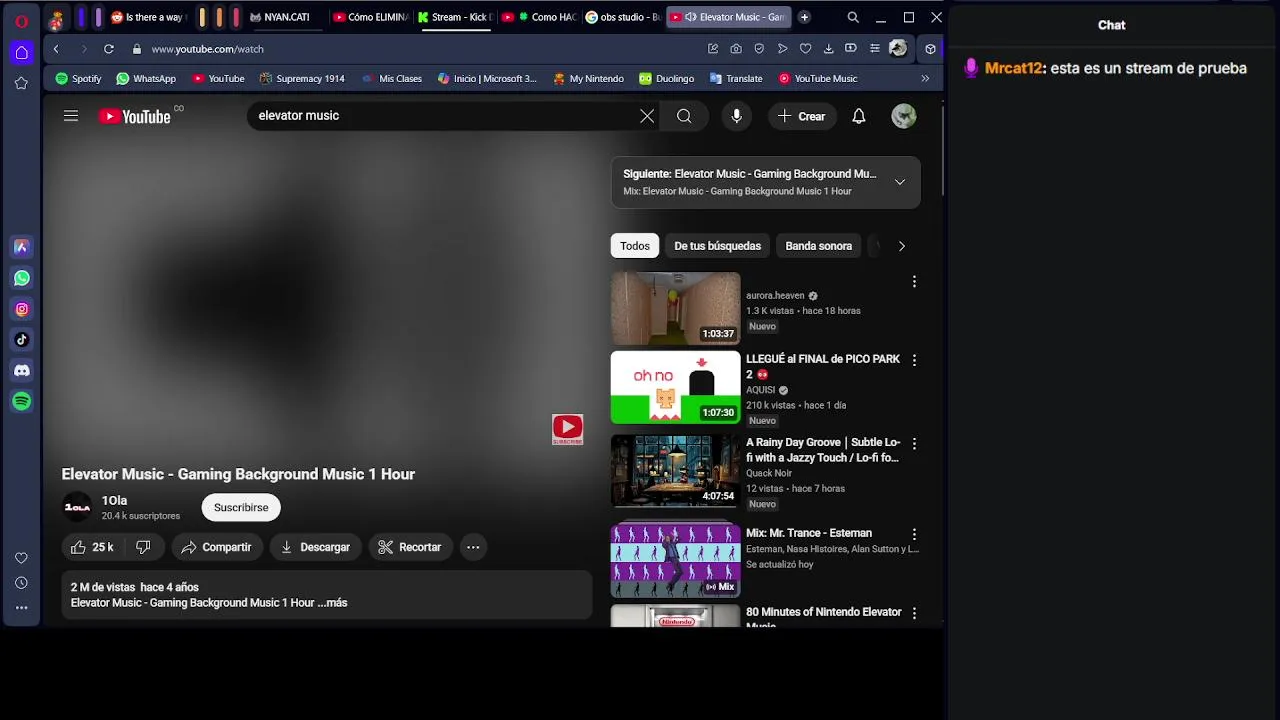Screen dimensions: 1280x720
Task: Click the browser snapshot camera icon
Action: 736,48
